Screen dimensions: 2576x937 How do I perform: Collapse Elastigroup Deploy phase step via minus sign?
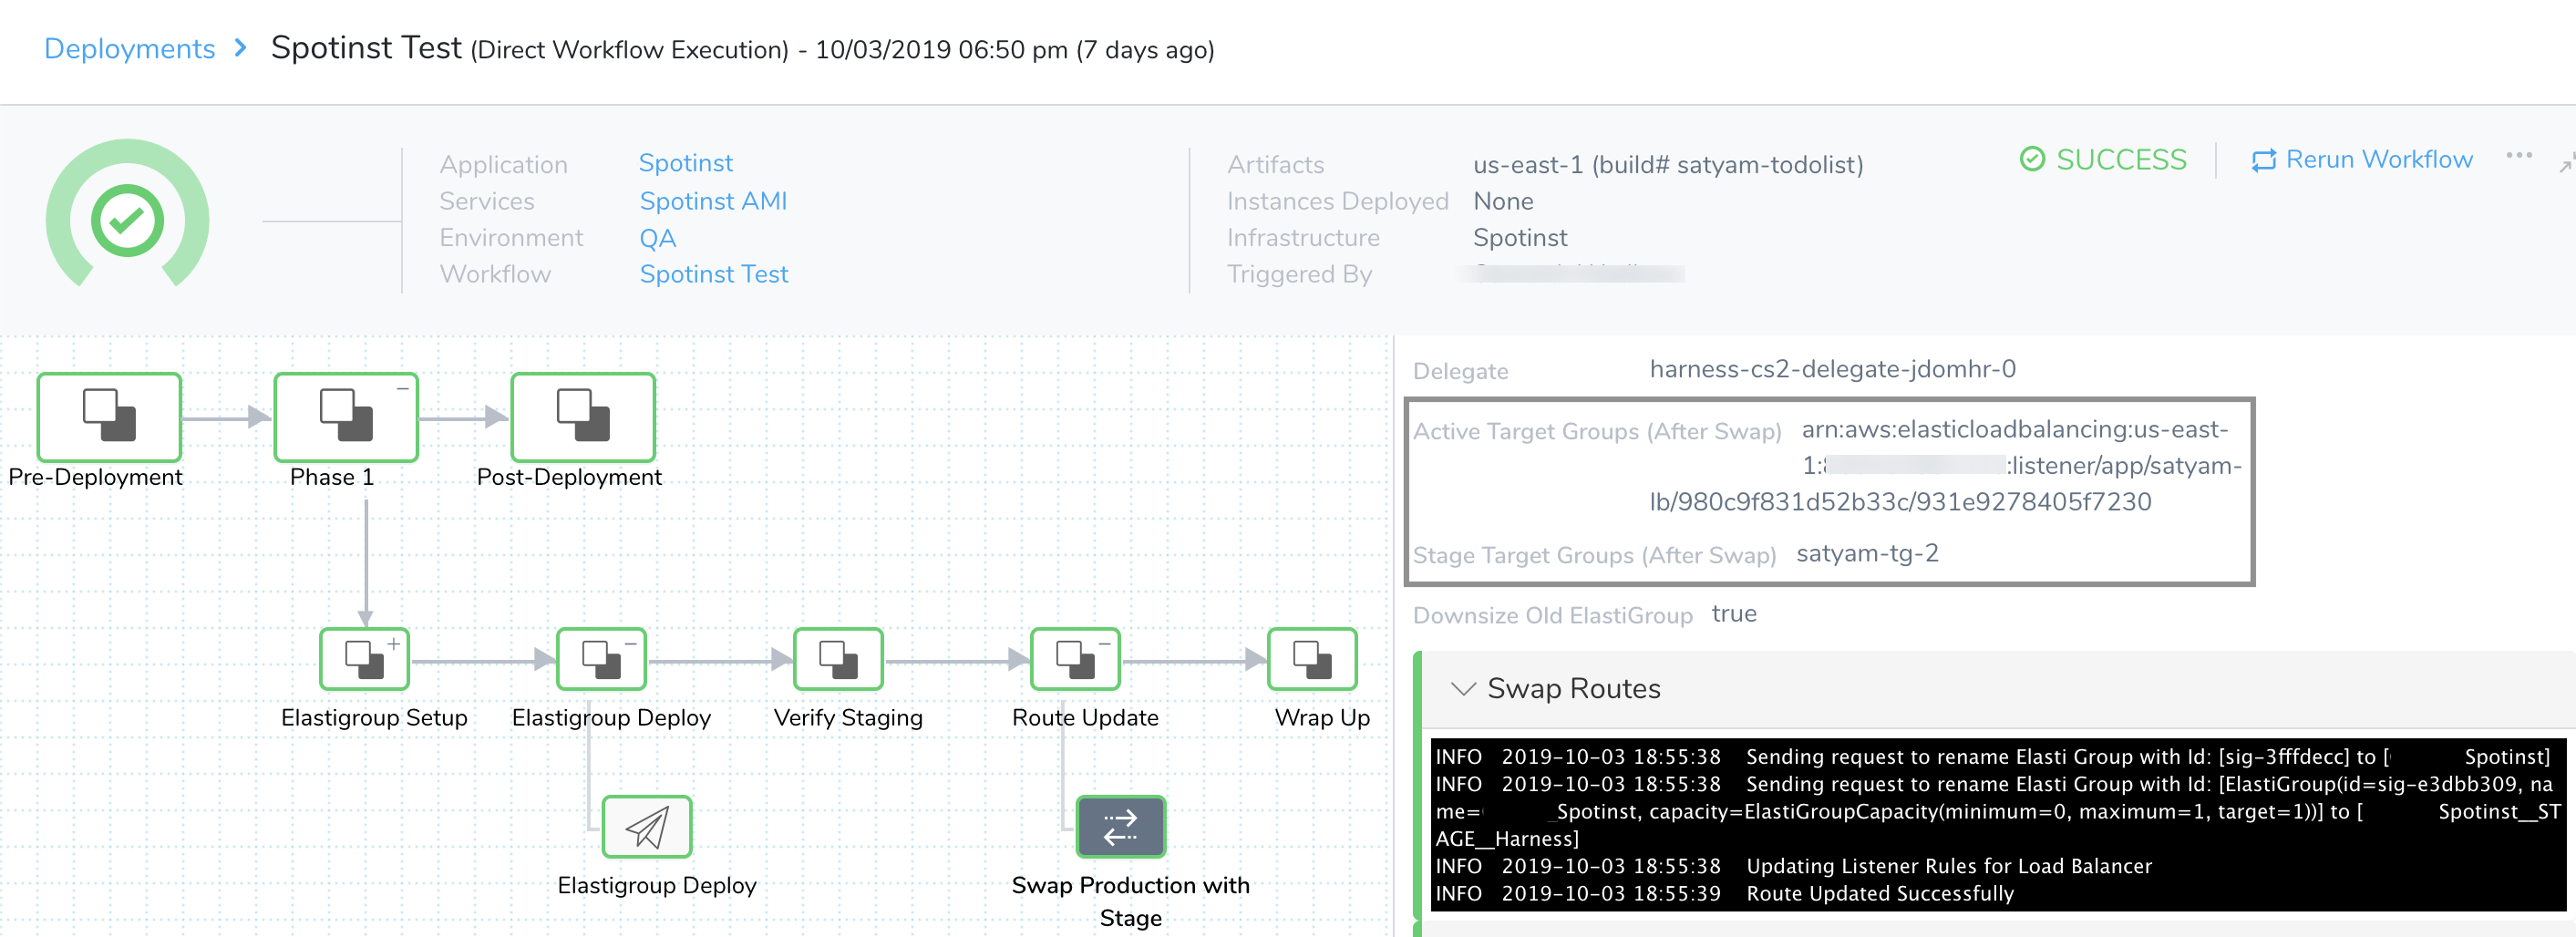(x=631, y=643)
